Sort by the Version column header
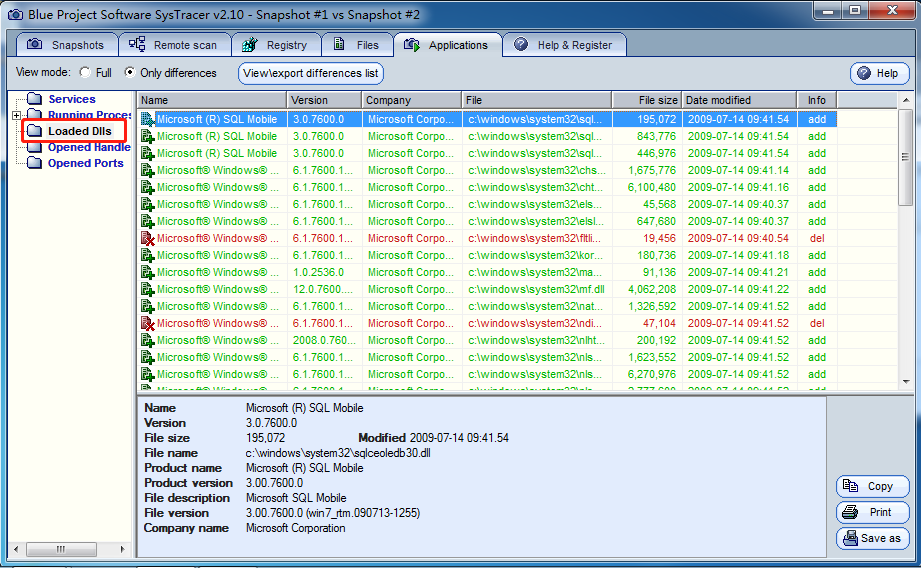Viewport: 921px width, 568px height. click(x=325, y=100)
